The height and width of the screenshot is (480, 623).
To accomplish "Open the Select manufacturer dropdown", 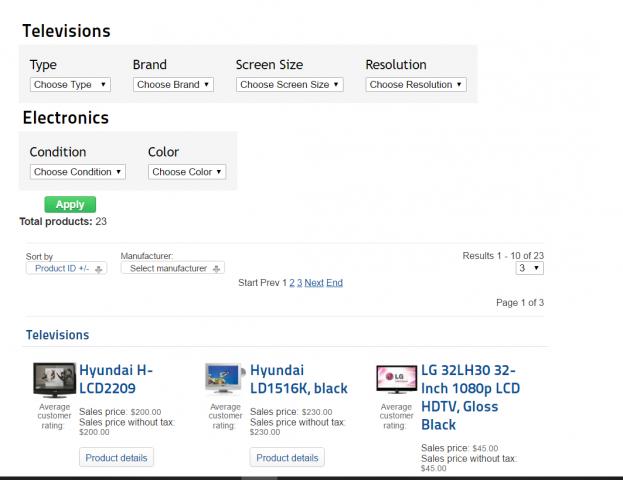I will [173, 268].
